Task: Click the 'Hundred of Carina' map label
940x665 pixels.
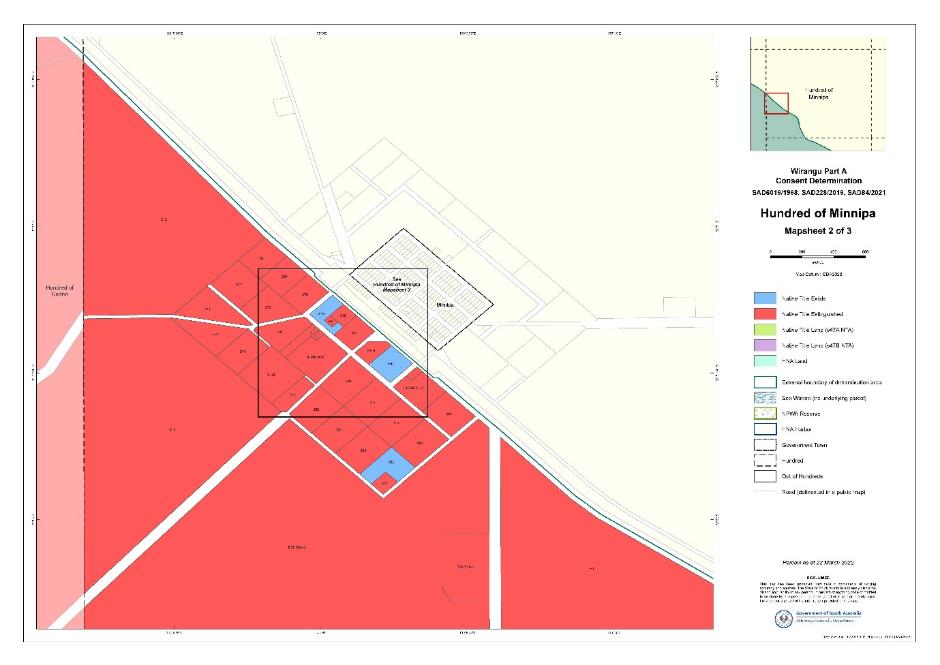Action: point(59,291)
